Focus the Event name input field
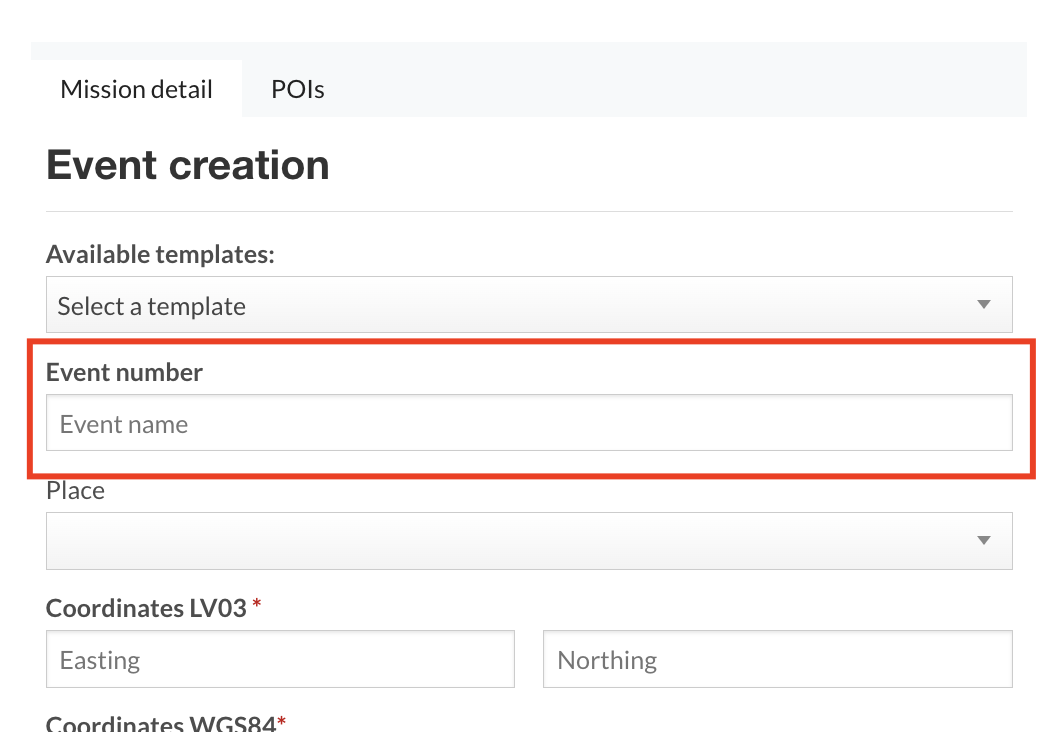Viewport: 1060px width, 732px height. [528, 423]
